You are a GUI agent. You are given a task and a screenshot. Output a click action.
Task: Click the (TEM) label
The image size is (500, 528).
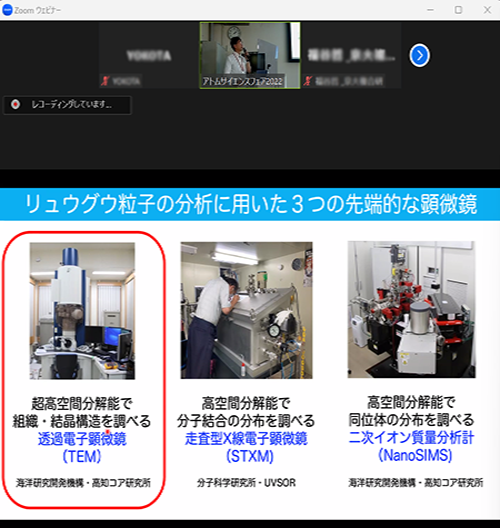coord(82,457)
